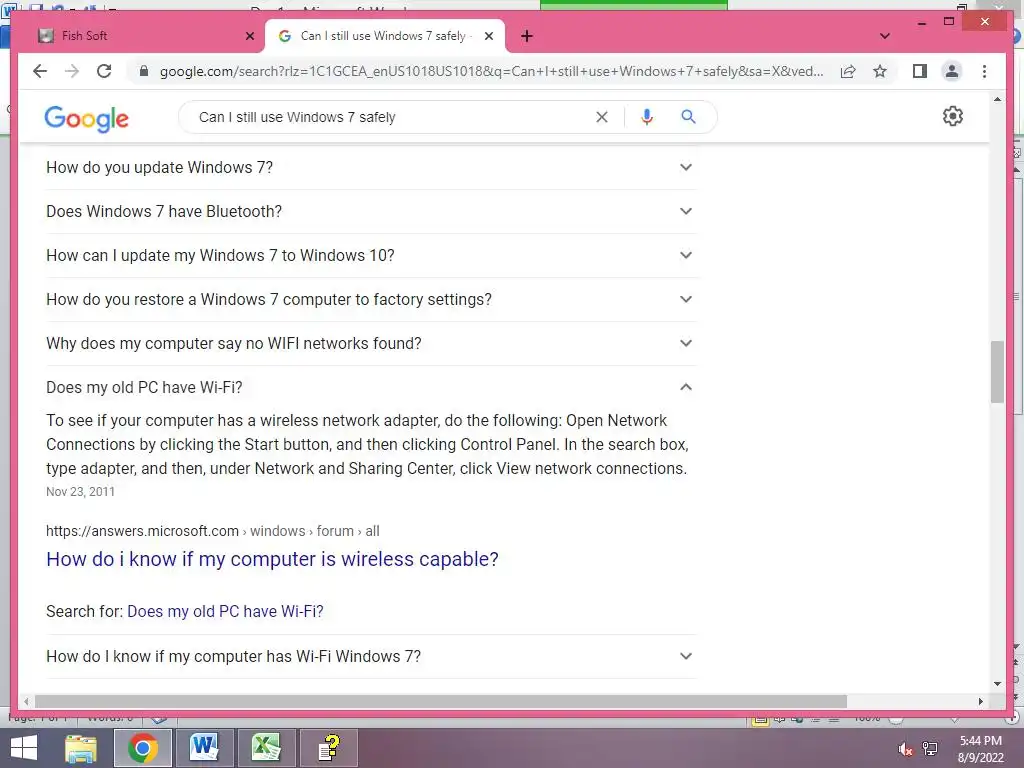1024x768 pixels.
Task: Open the answers.microsoft.com URL breadcrumb
Action: tap(212, 531)
